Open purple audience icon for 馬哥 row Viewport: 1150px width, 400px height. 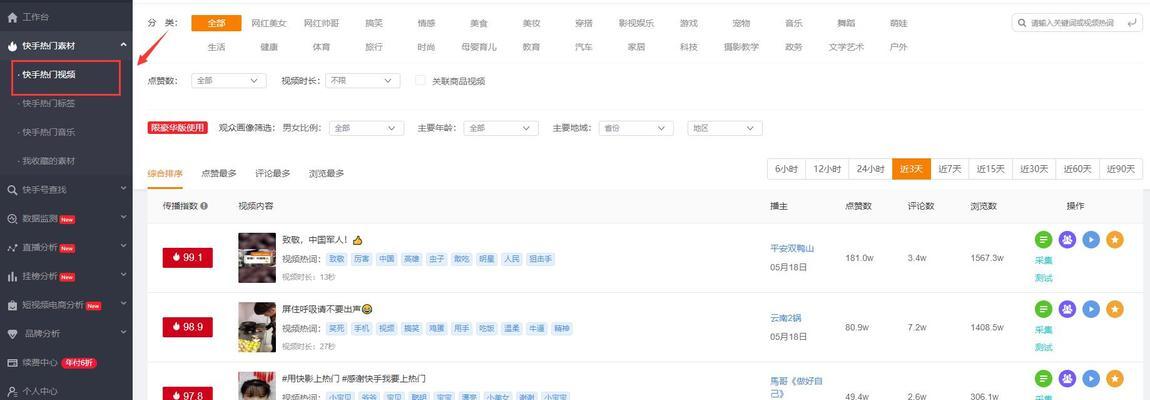pos(1067,379)
